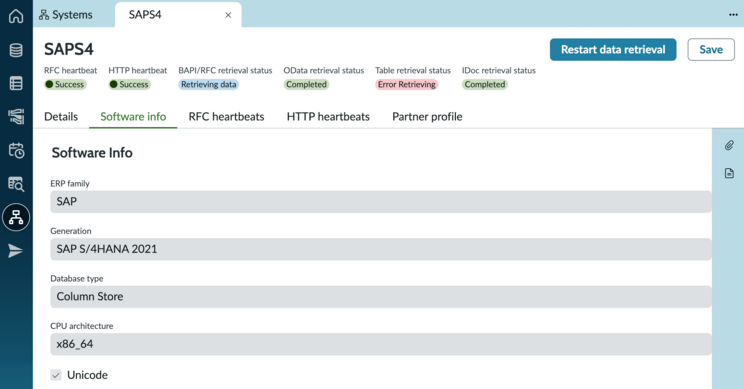Click the Database type field
Image resolution: width=744 pixels, height=389 pixels.
click(381, 296)
